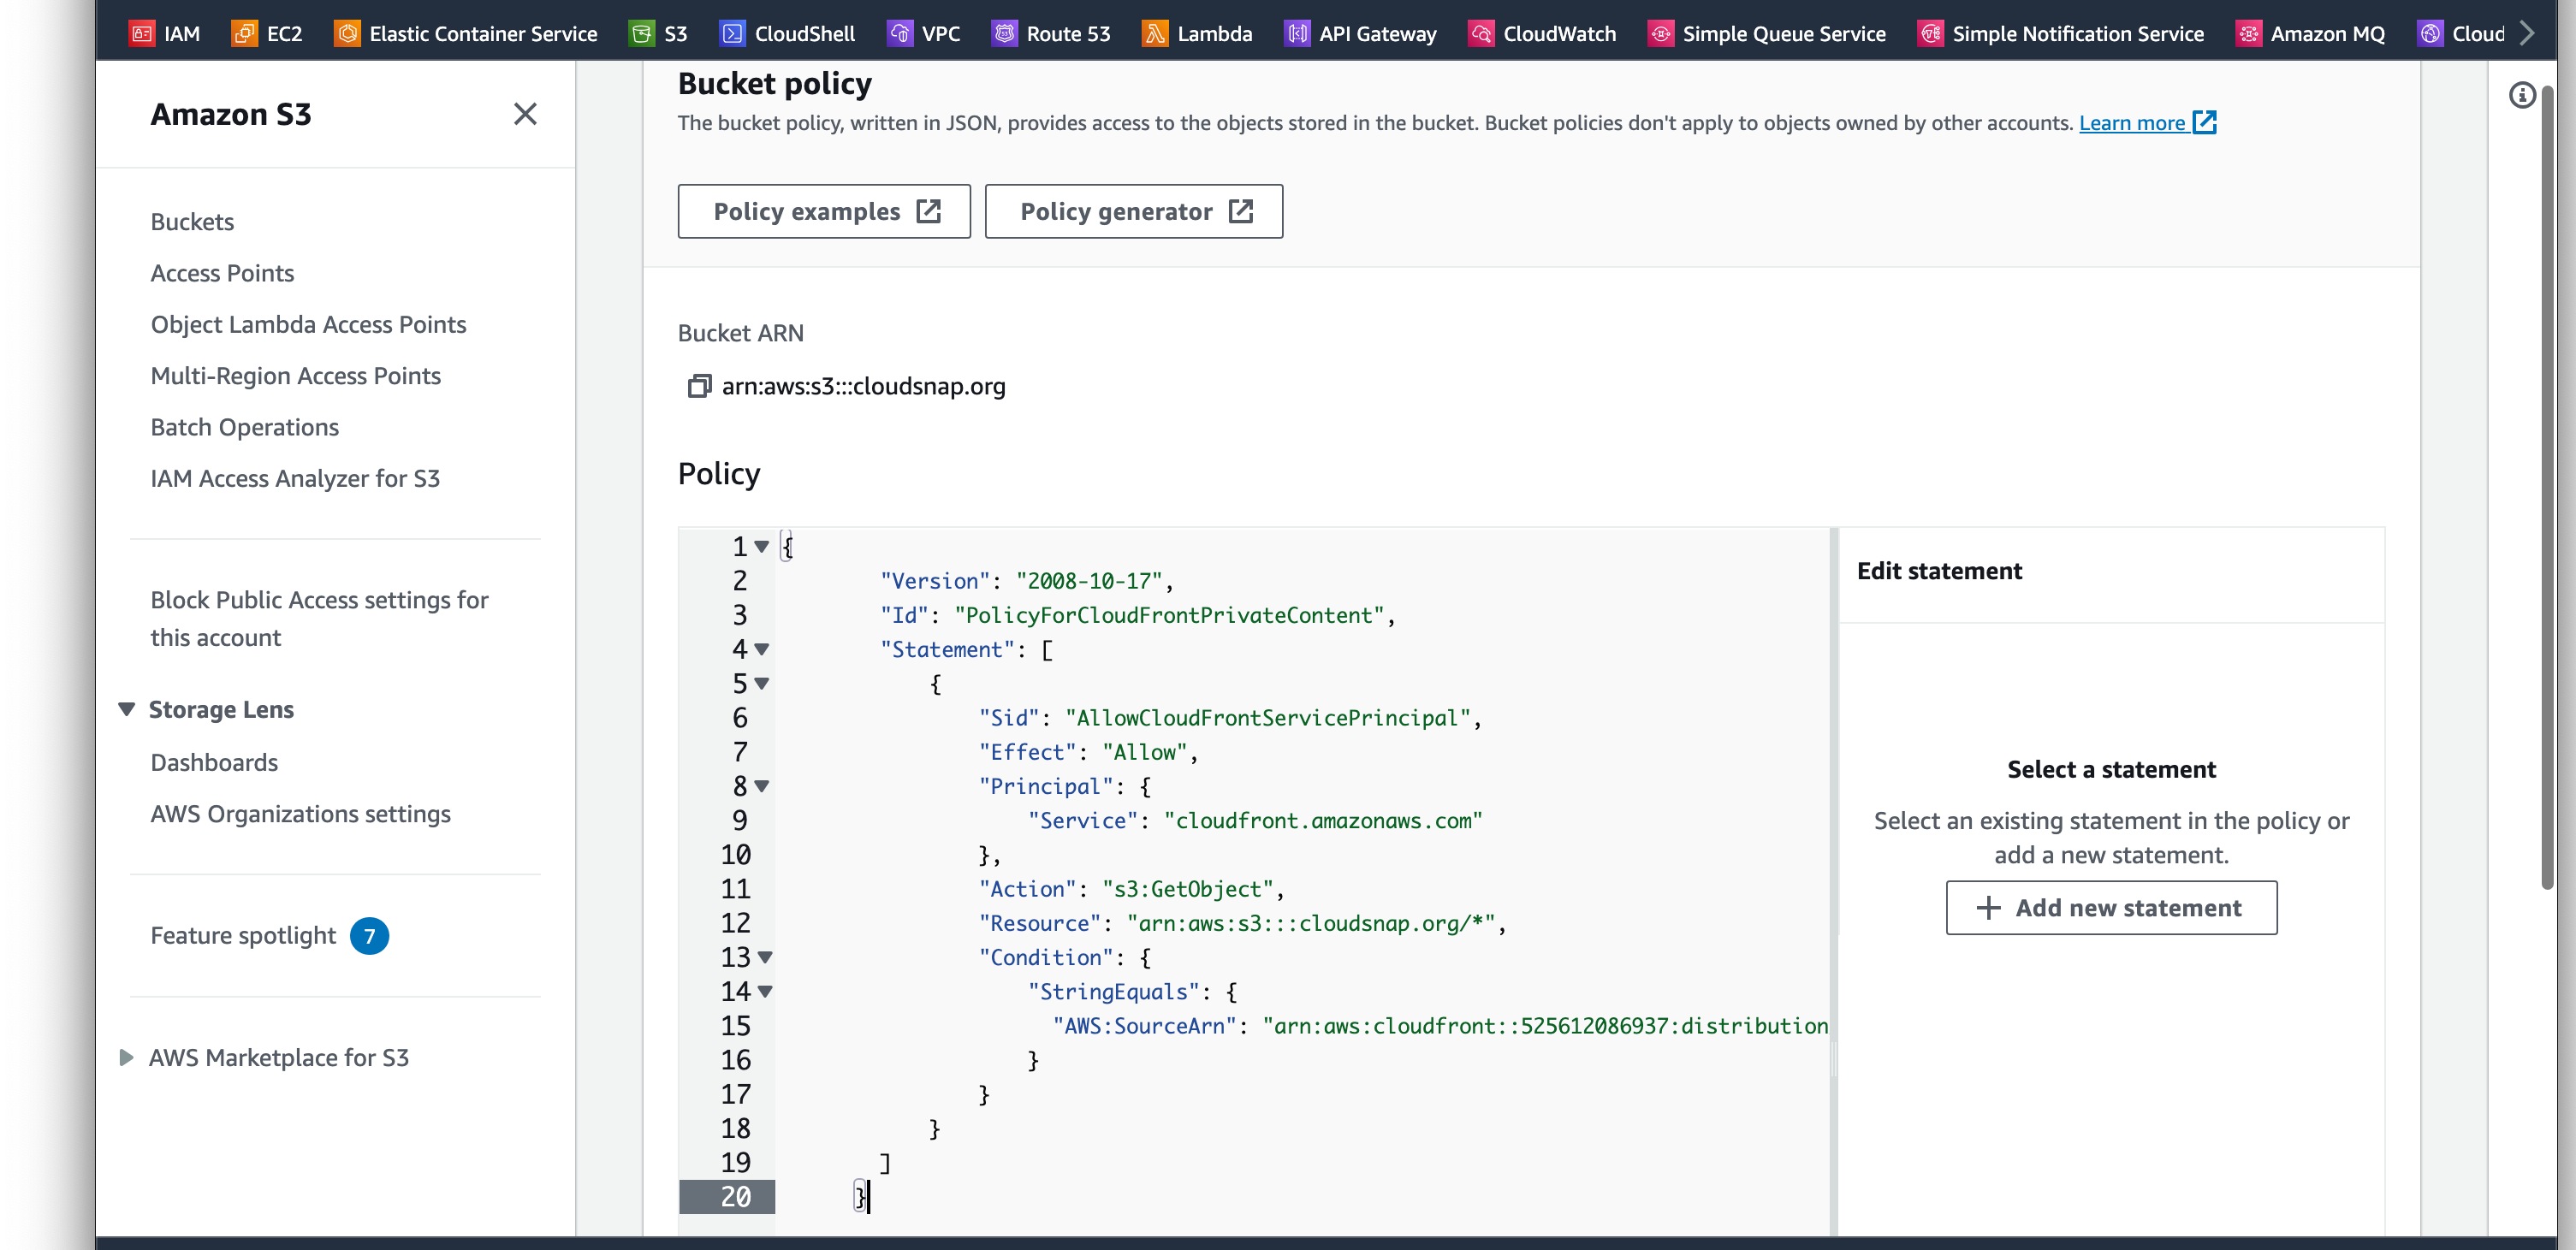
Task: Open Batch Operations in the sidebar
Action: click(244, 427)
